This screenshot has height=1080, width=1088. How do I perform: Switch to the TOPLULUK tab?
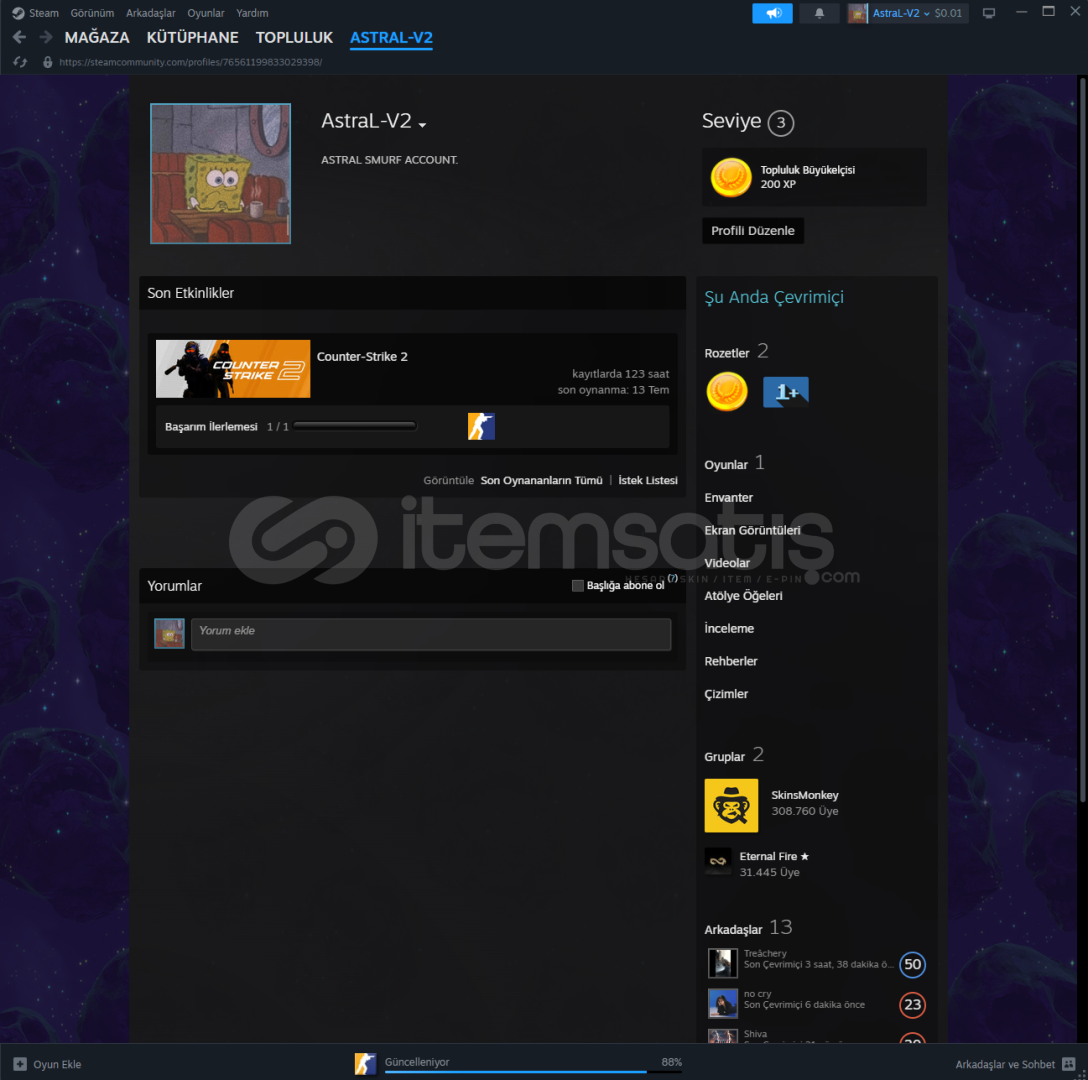[x=294, y=37]
